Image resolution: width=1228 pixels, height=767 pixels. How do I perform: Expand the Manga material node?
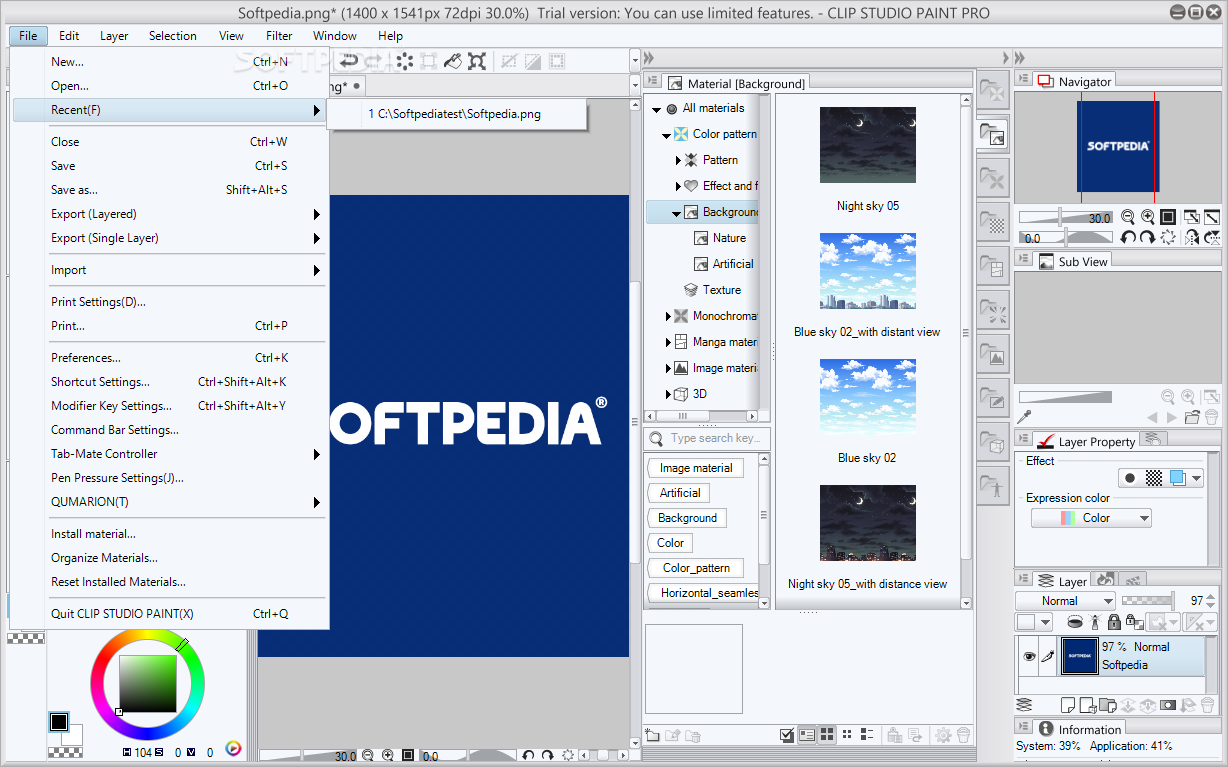[668, 342]
